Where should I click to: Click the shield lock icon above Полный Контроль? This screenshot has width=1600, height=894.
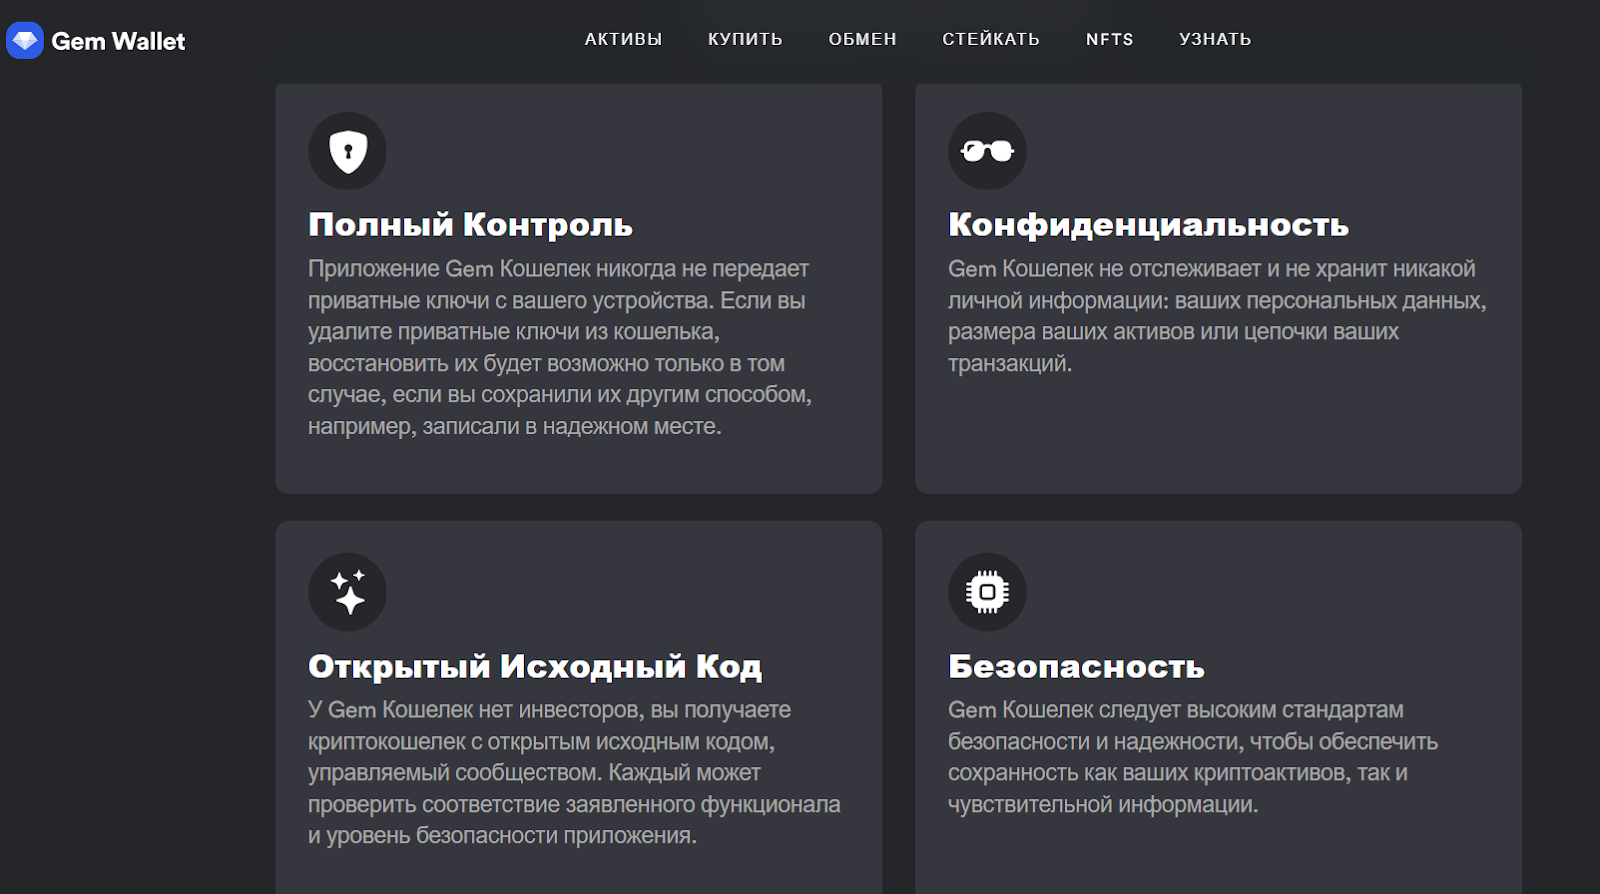(348, 151)
